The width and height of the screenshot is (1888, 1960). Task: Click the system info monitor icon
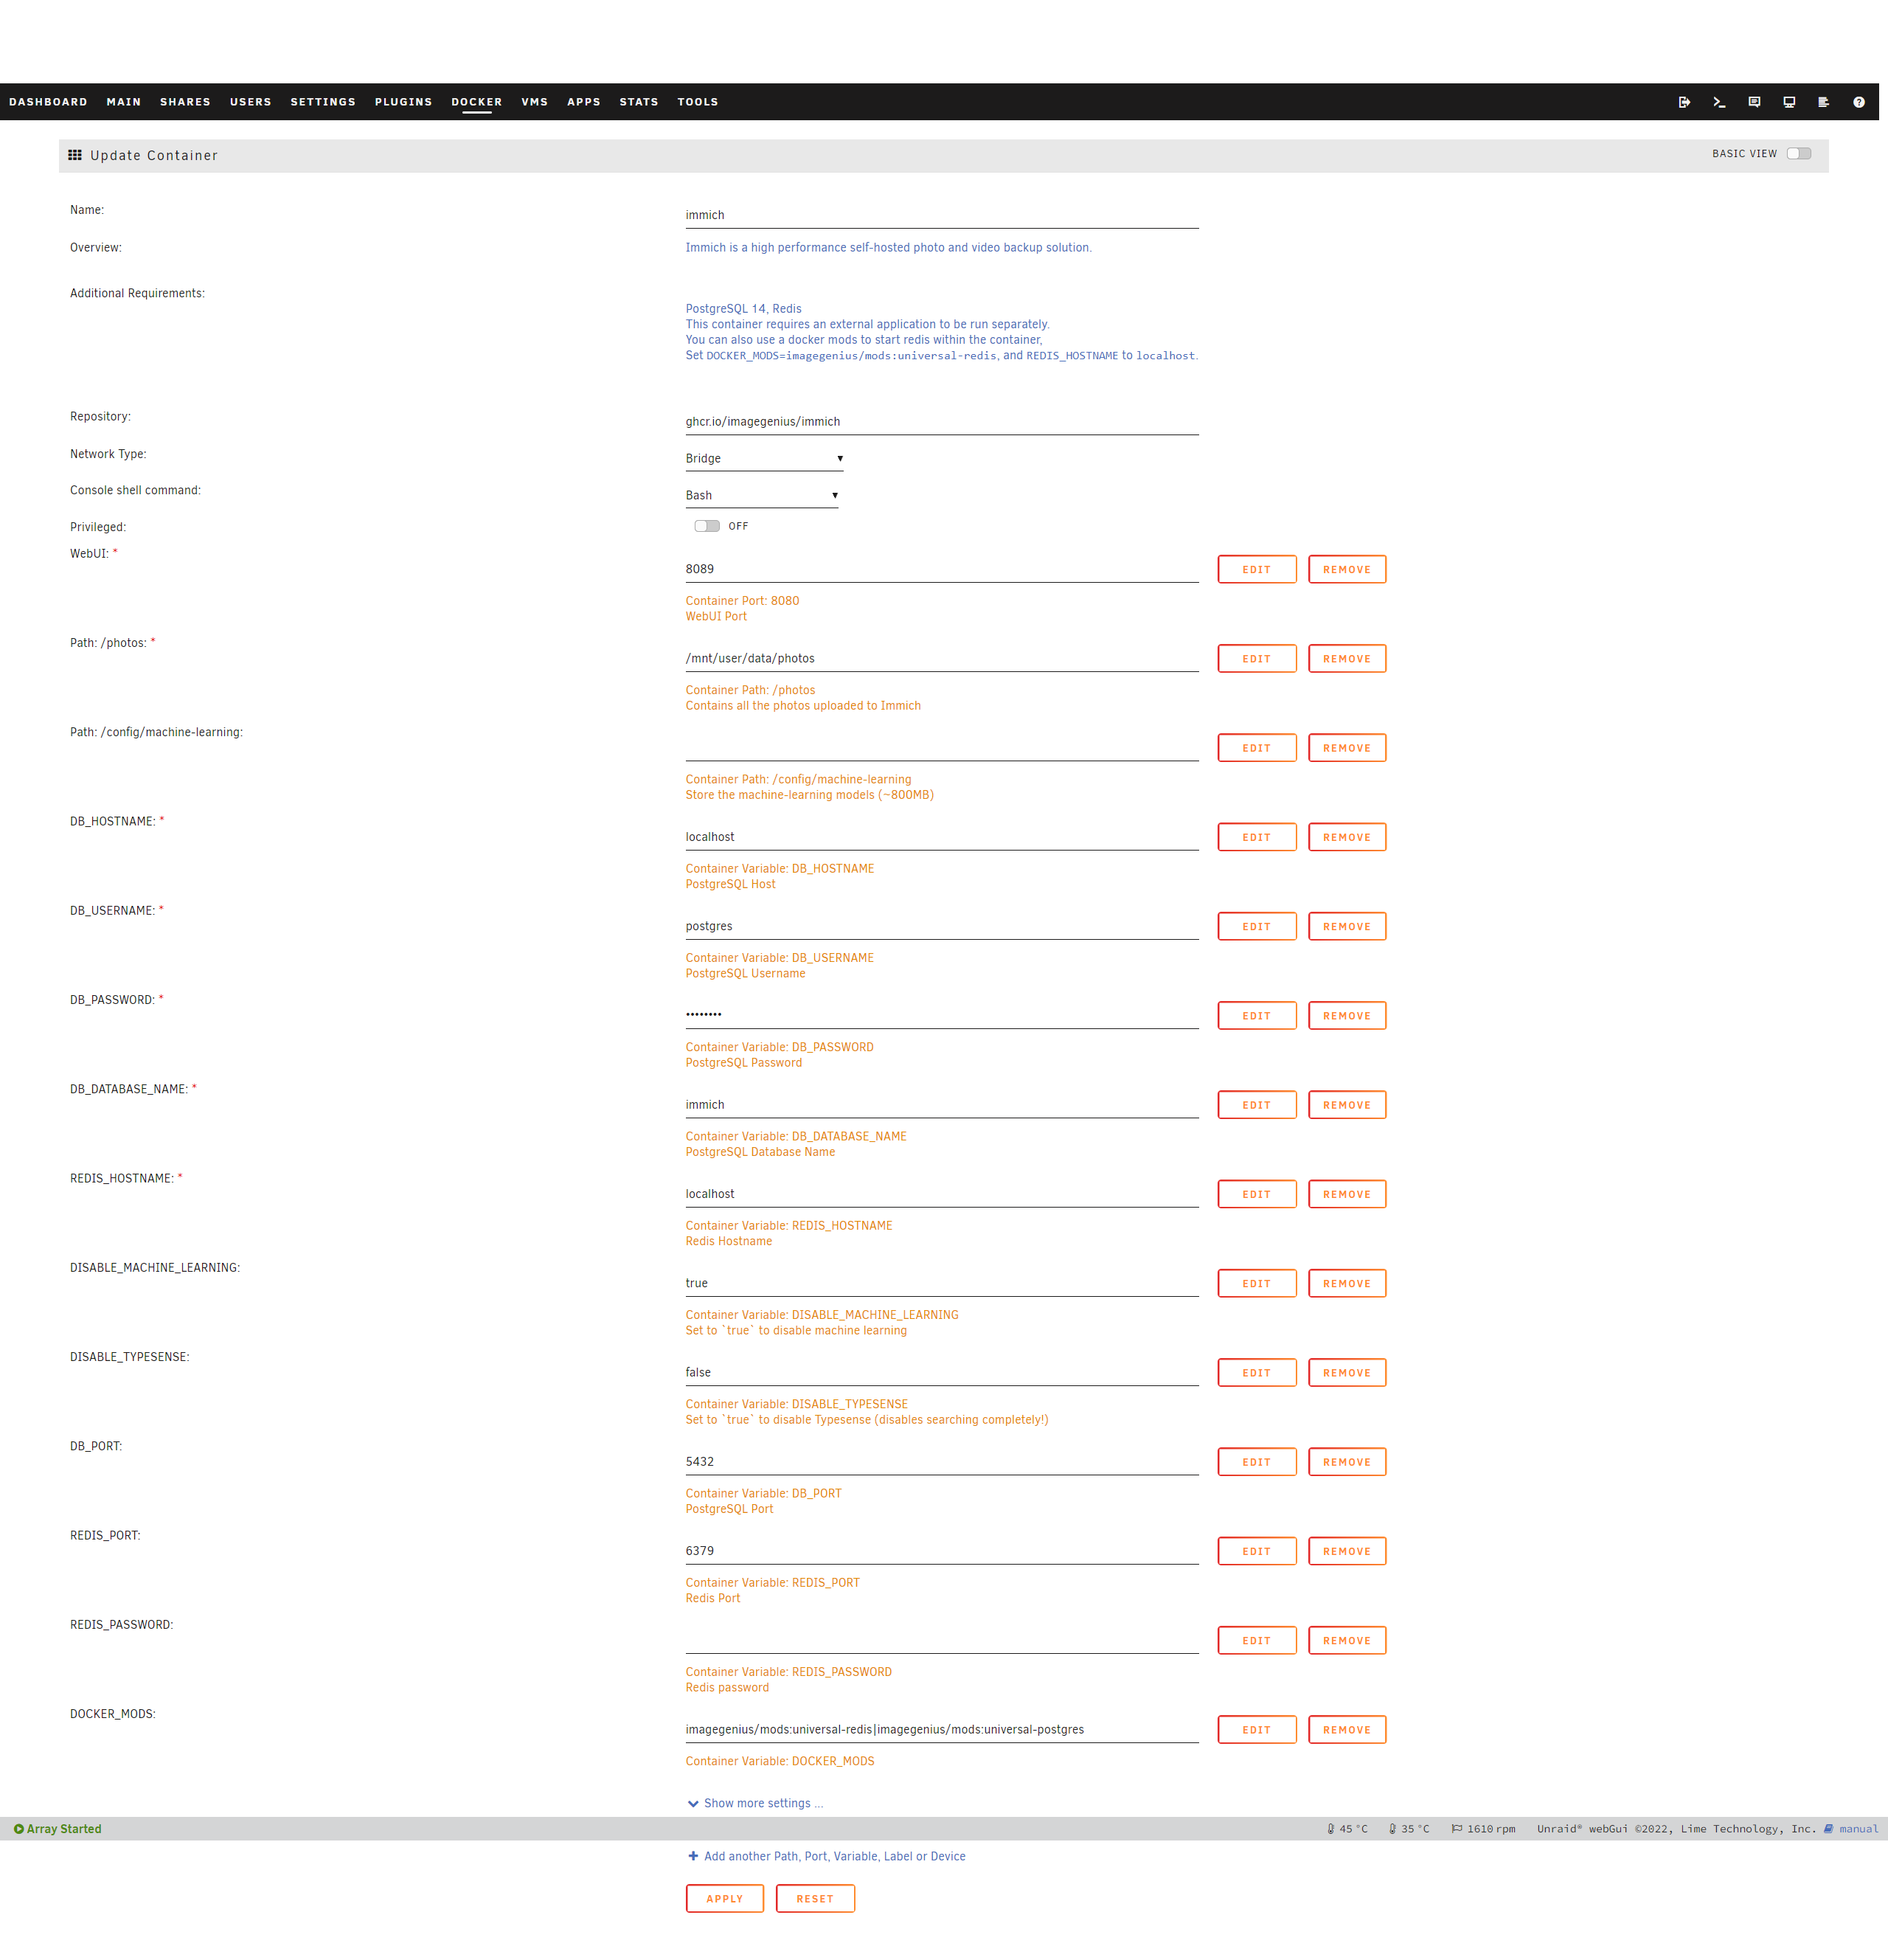1789,102
